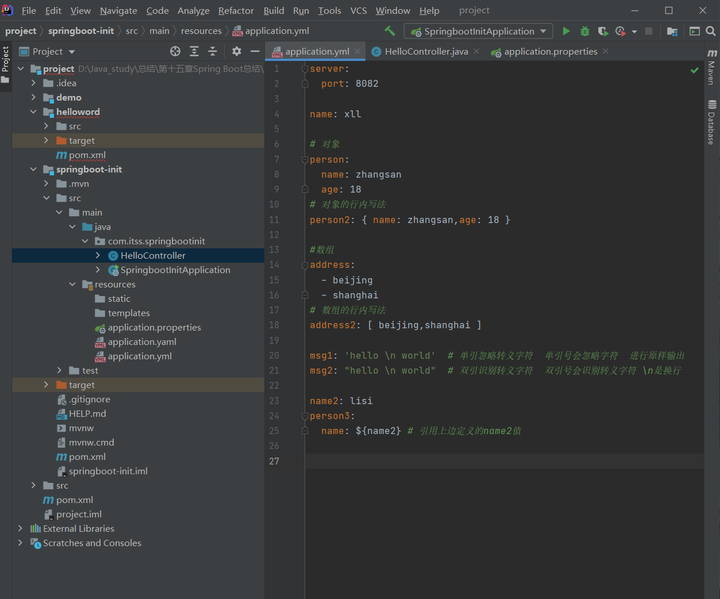The height and width of the screenshot is (599, 720).
Task: Click the locate-current-file target icon in Project panel
Action: pyautogui.click(x=175, y=51)
